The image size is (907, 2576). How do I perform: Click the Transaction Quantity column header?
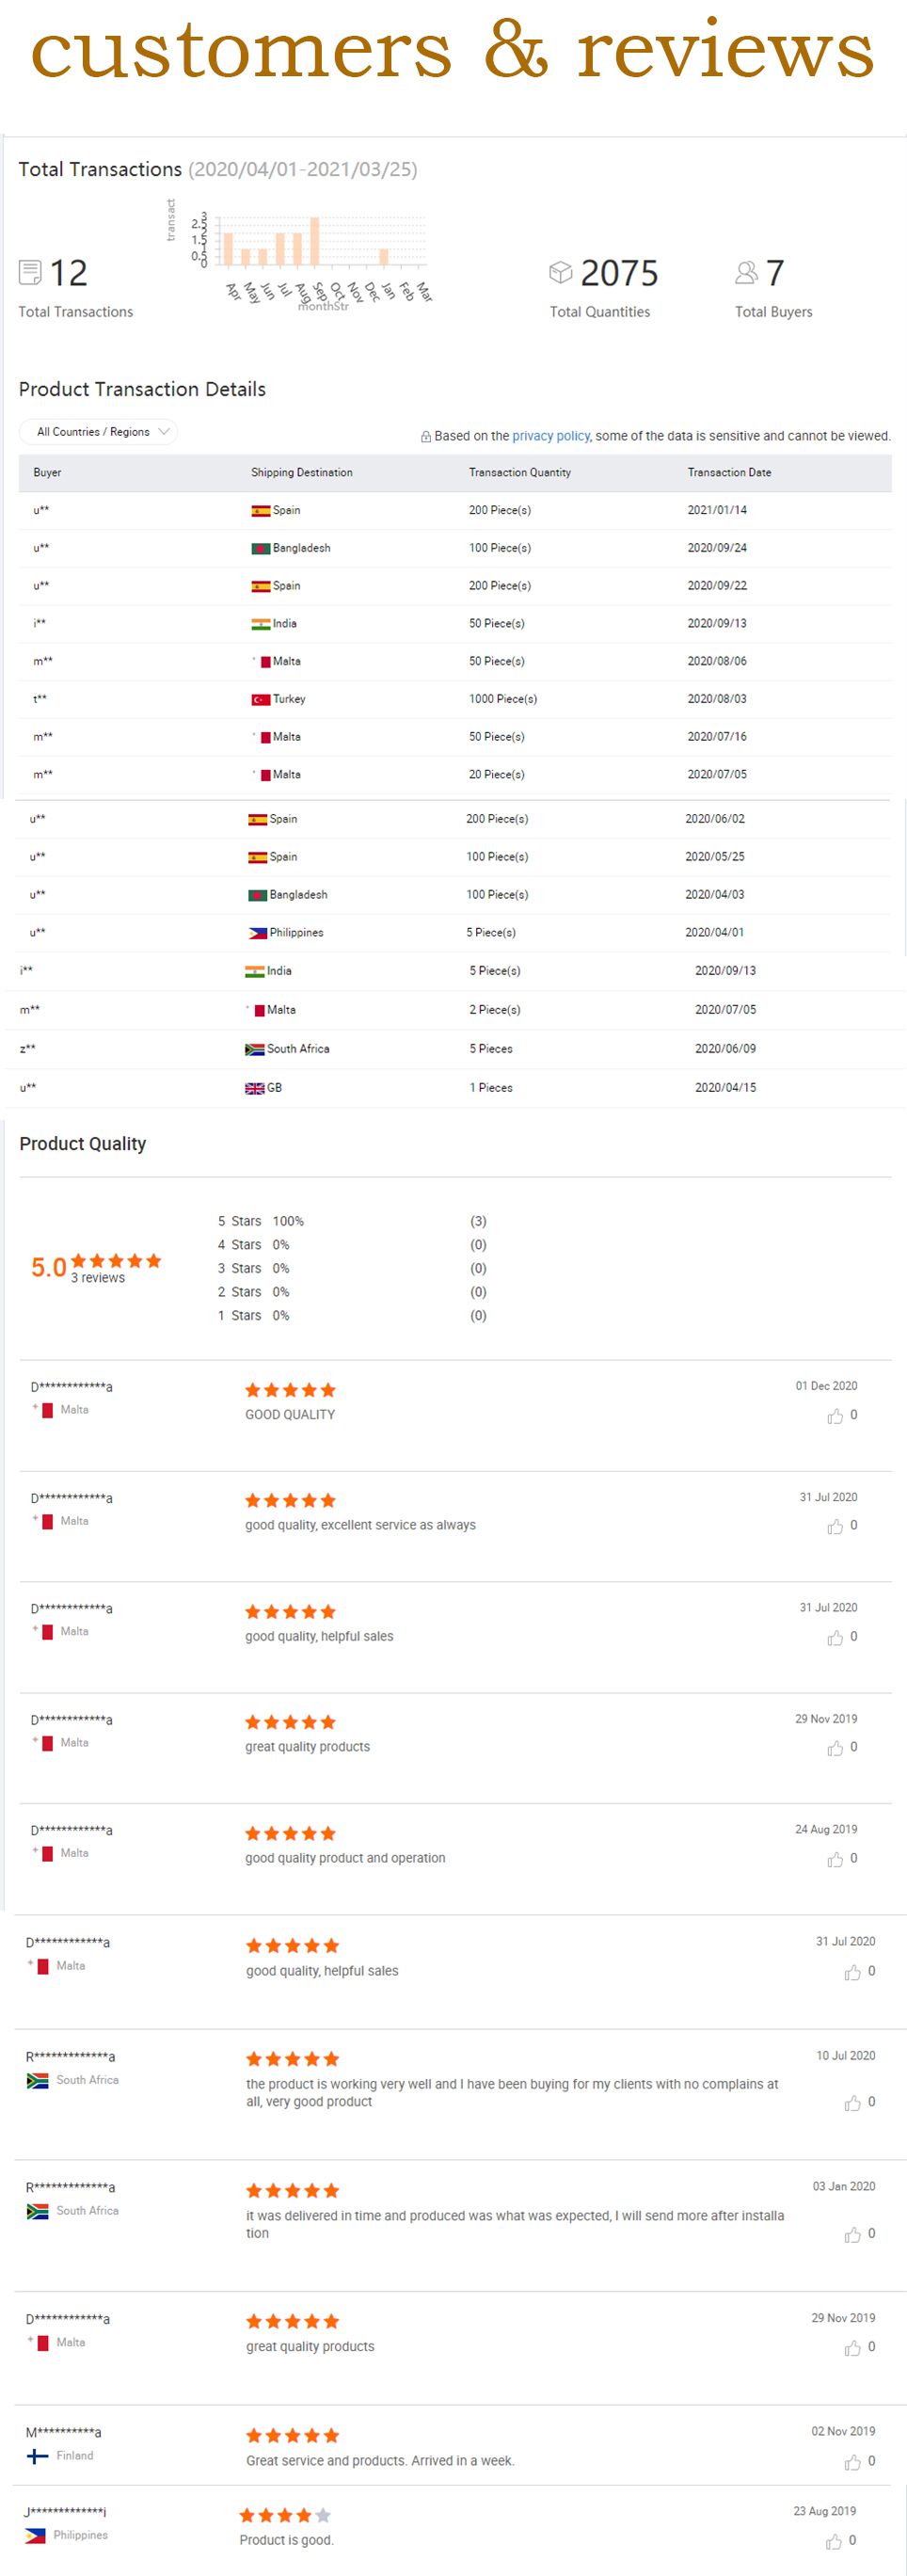click(x=520, y=473)
